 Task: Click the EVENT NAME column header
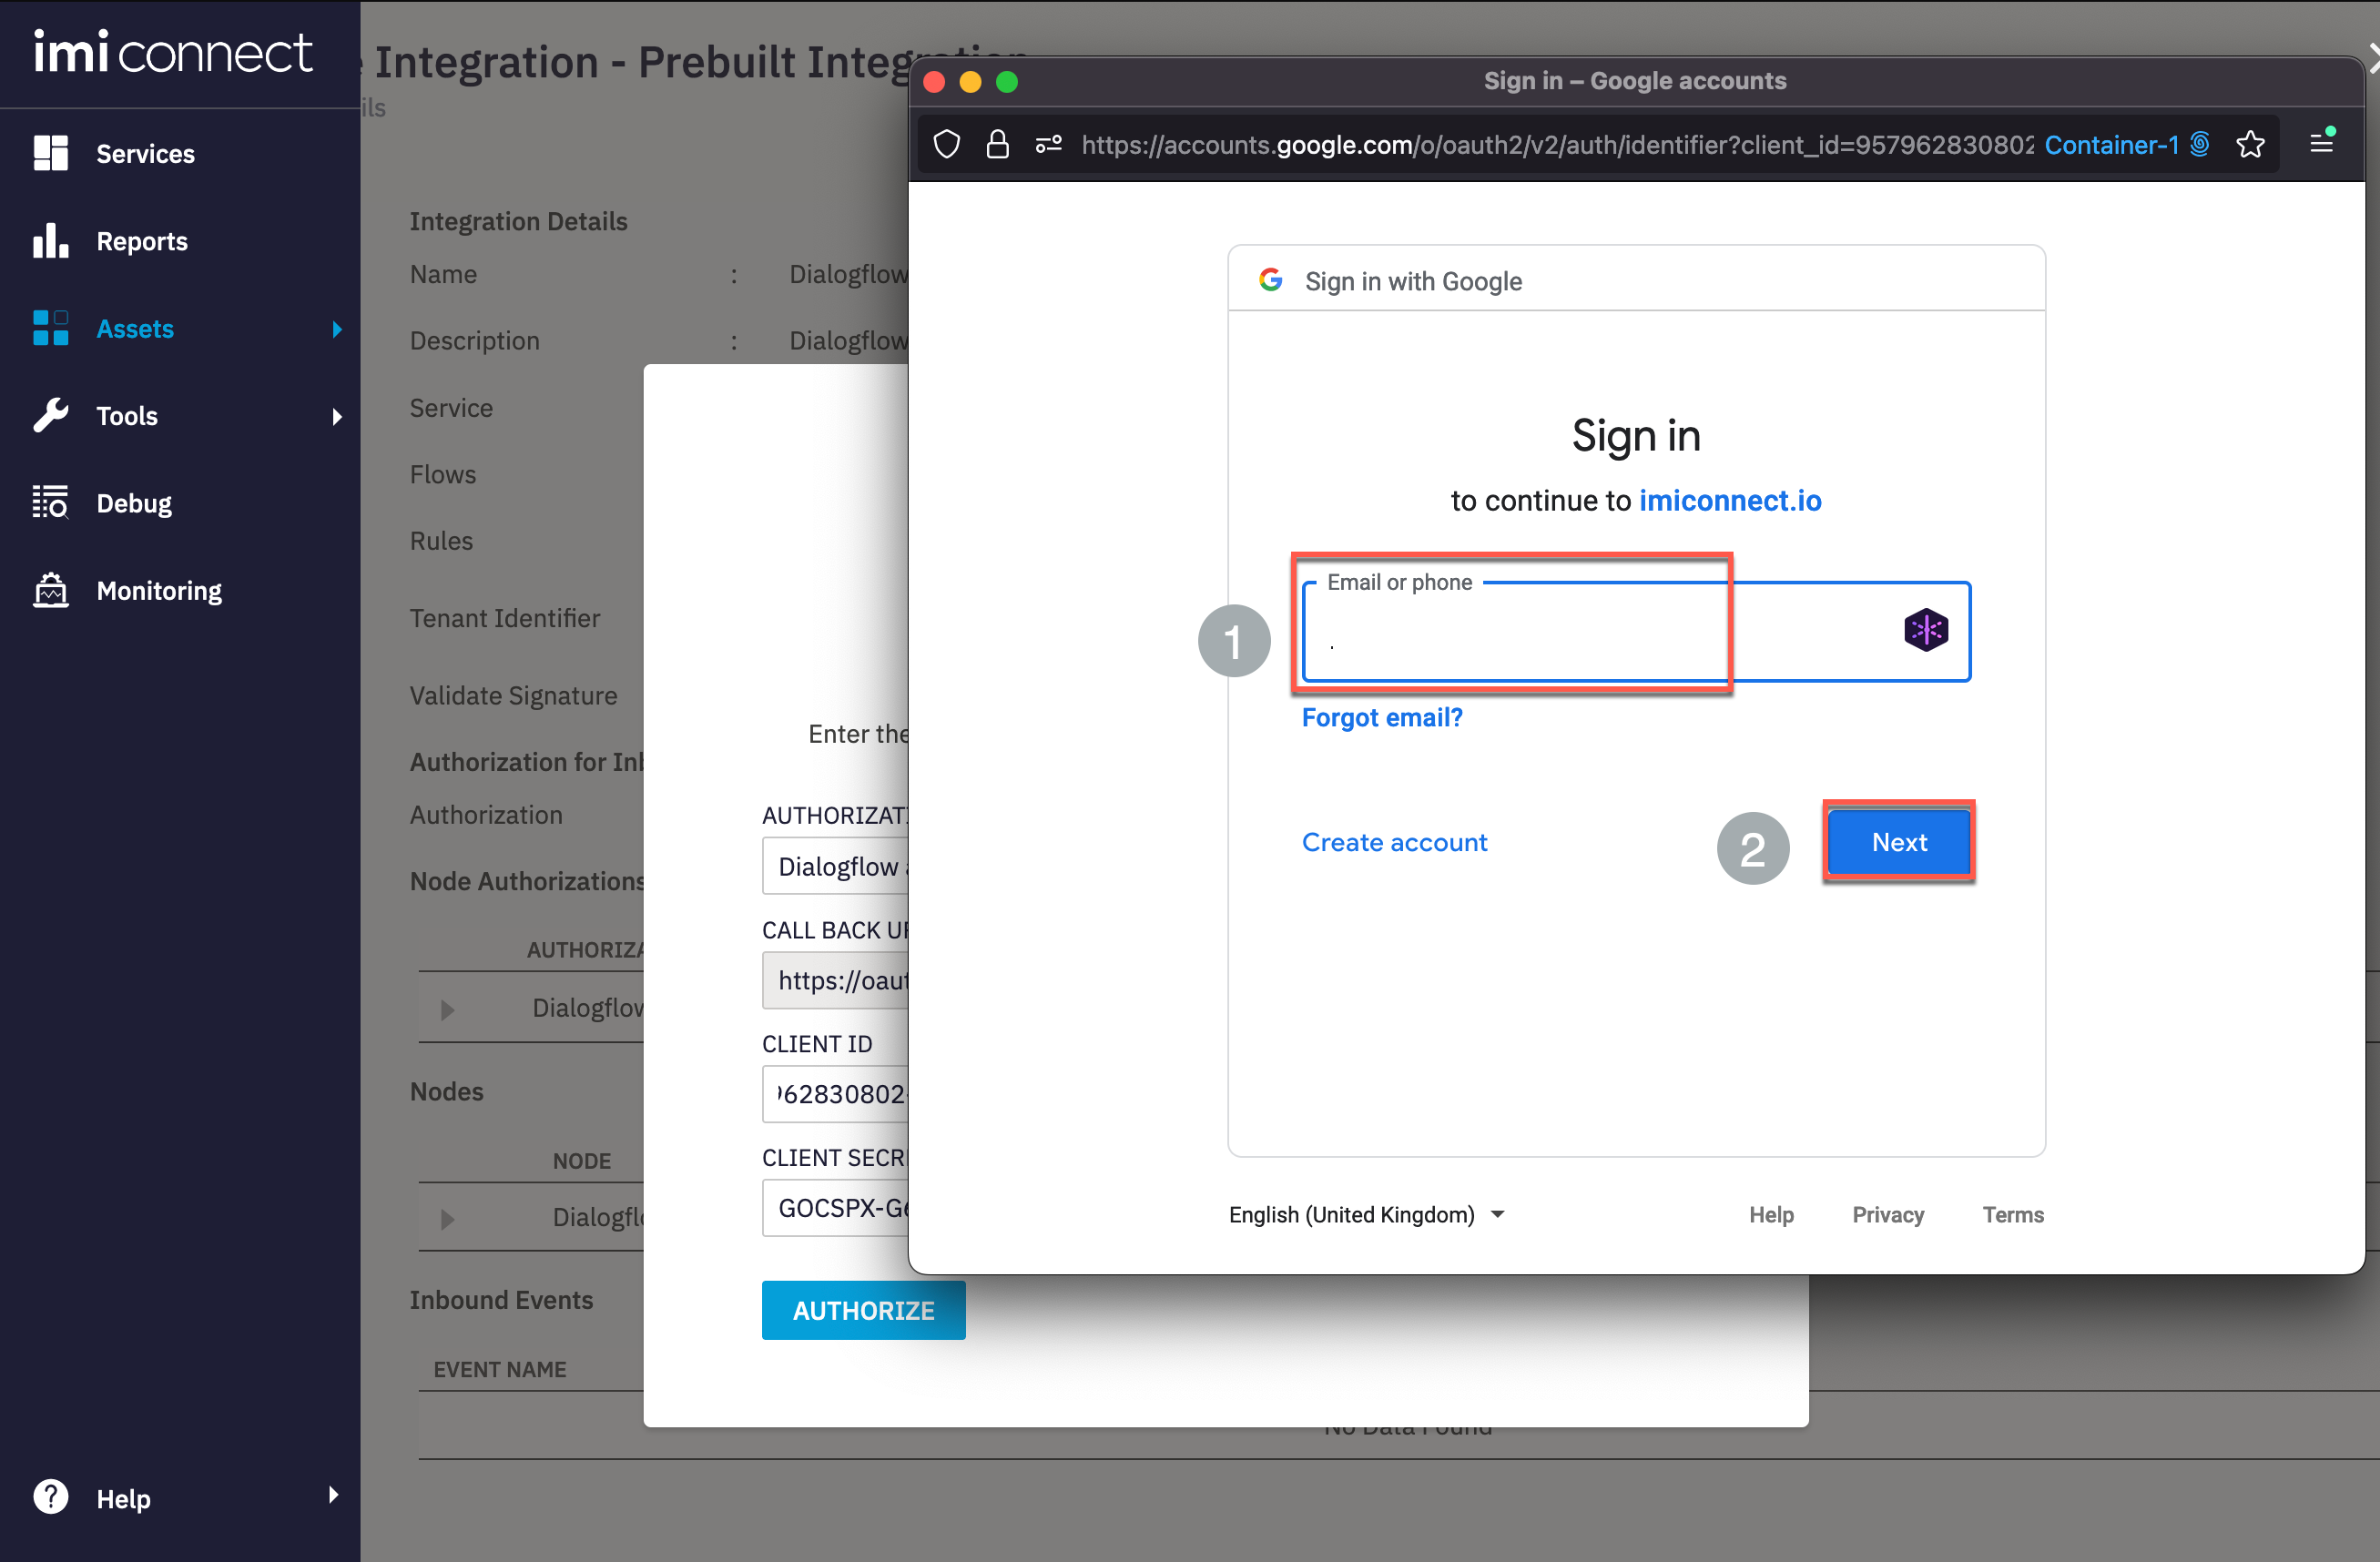click(x=500, y=1369)
